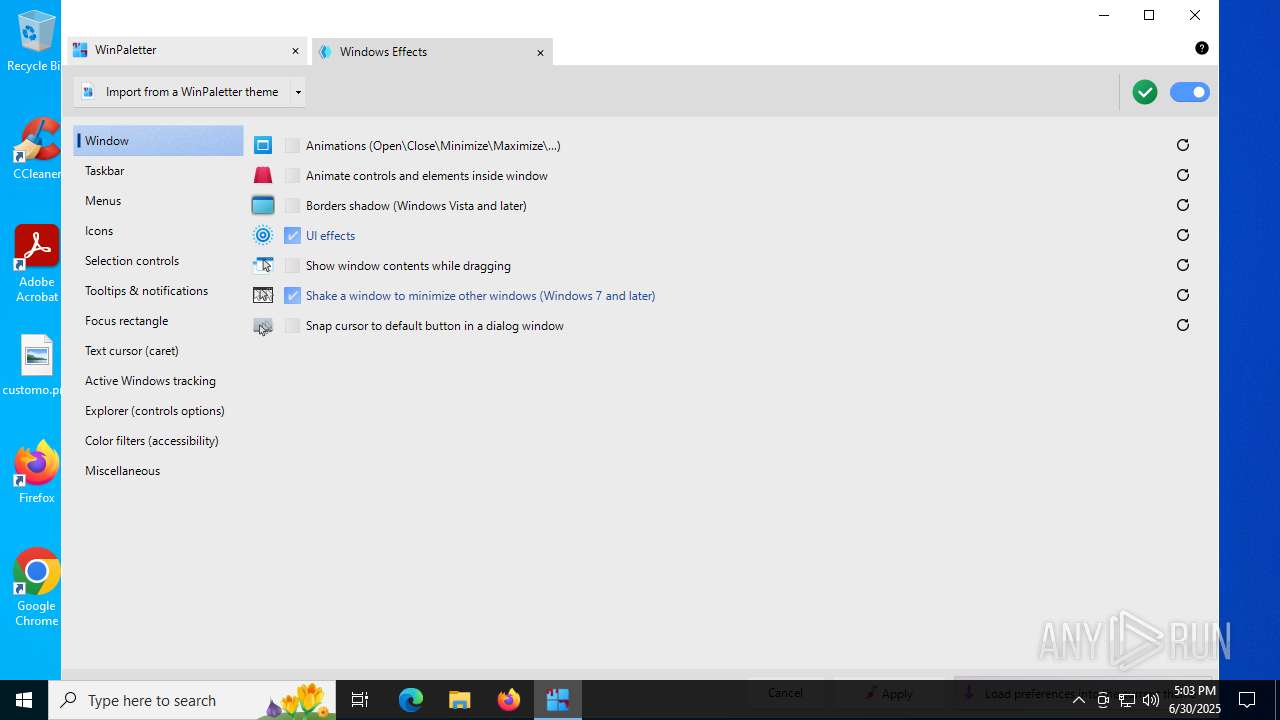This screenshot has width=1280, height=720.
Task: Reset the UI effects setting
Action: pos(1183,235)
